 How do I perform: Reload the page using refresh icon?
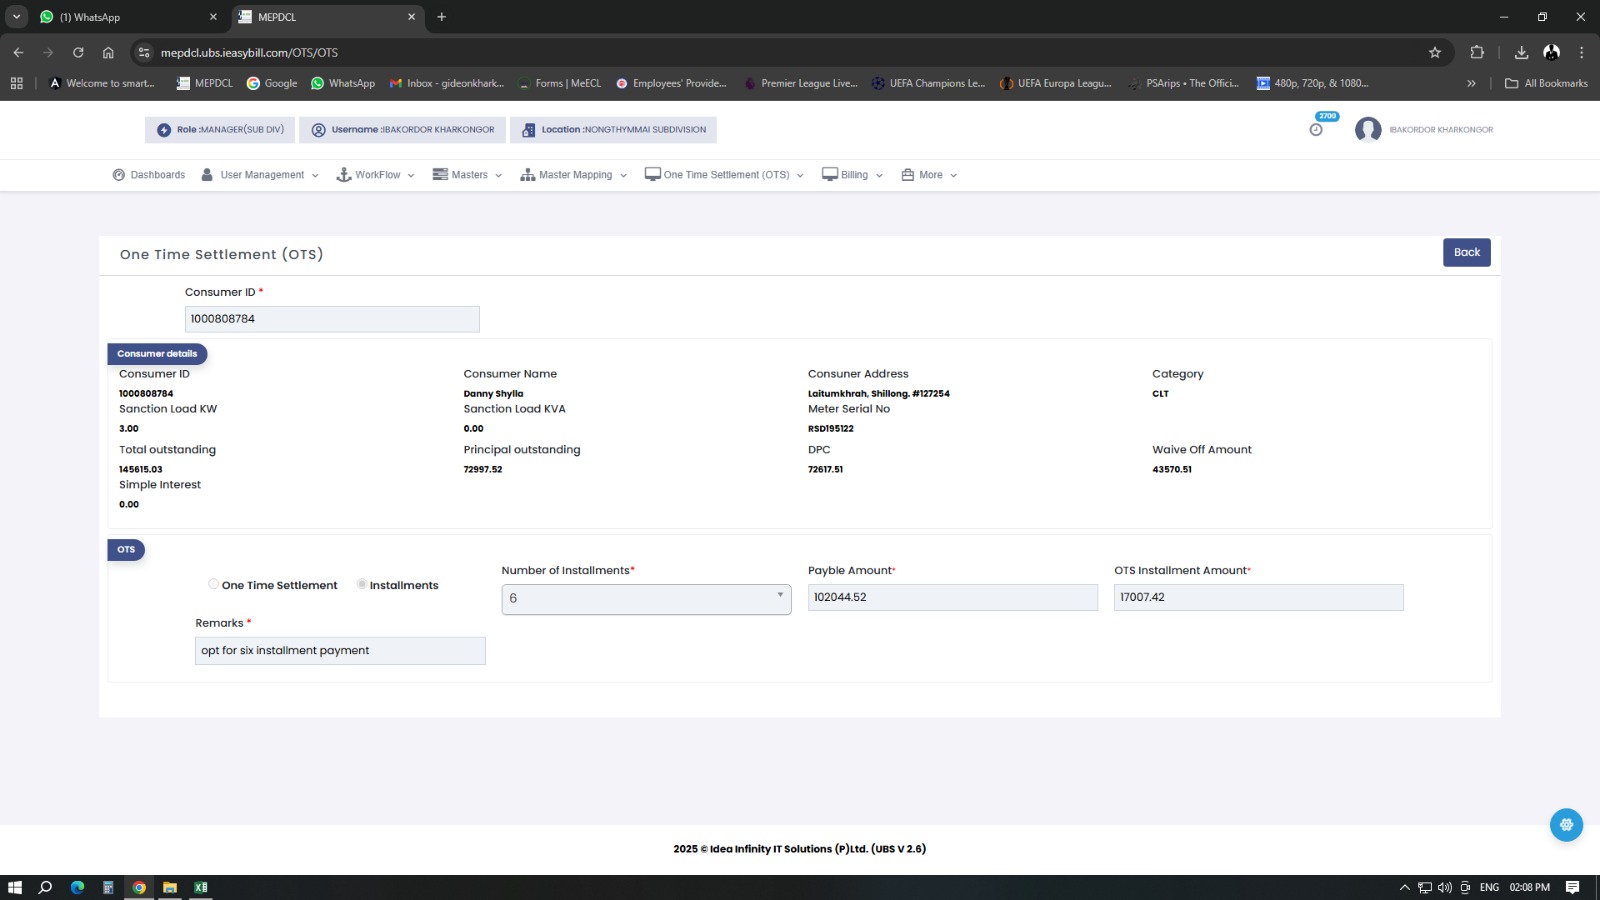coord(78,53)
